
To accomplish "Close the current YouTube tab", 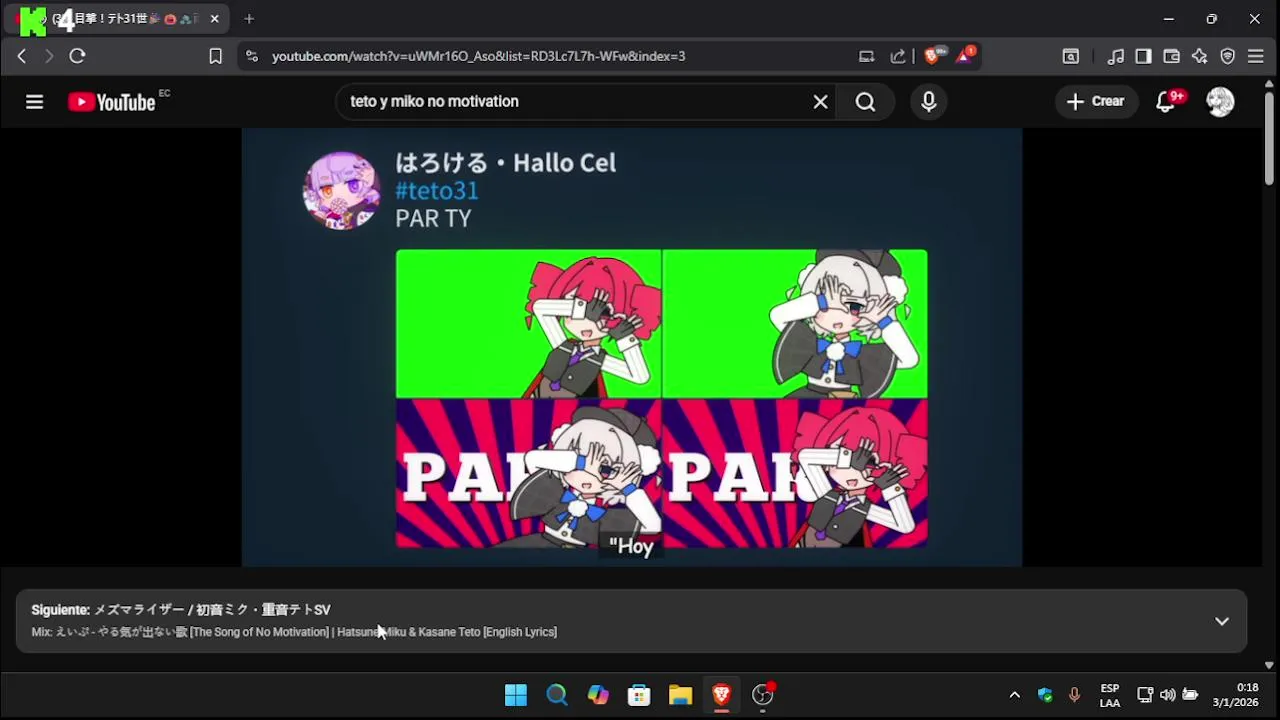I will click(214, 18).
